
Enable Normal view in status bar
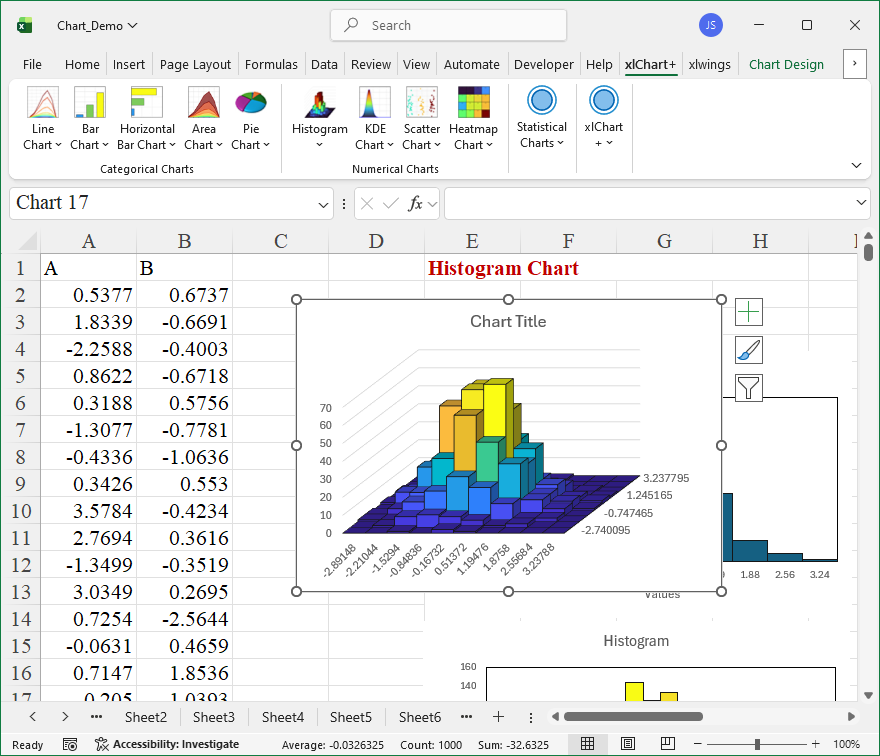pyautogui.click(x=588, y=744)
